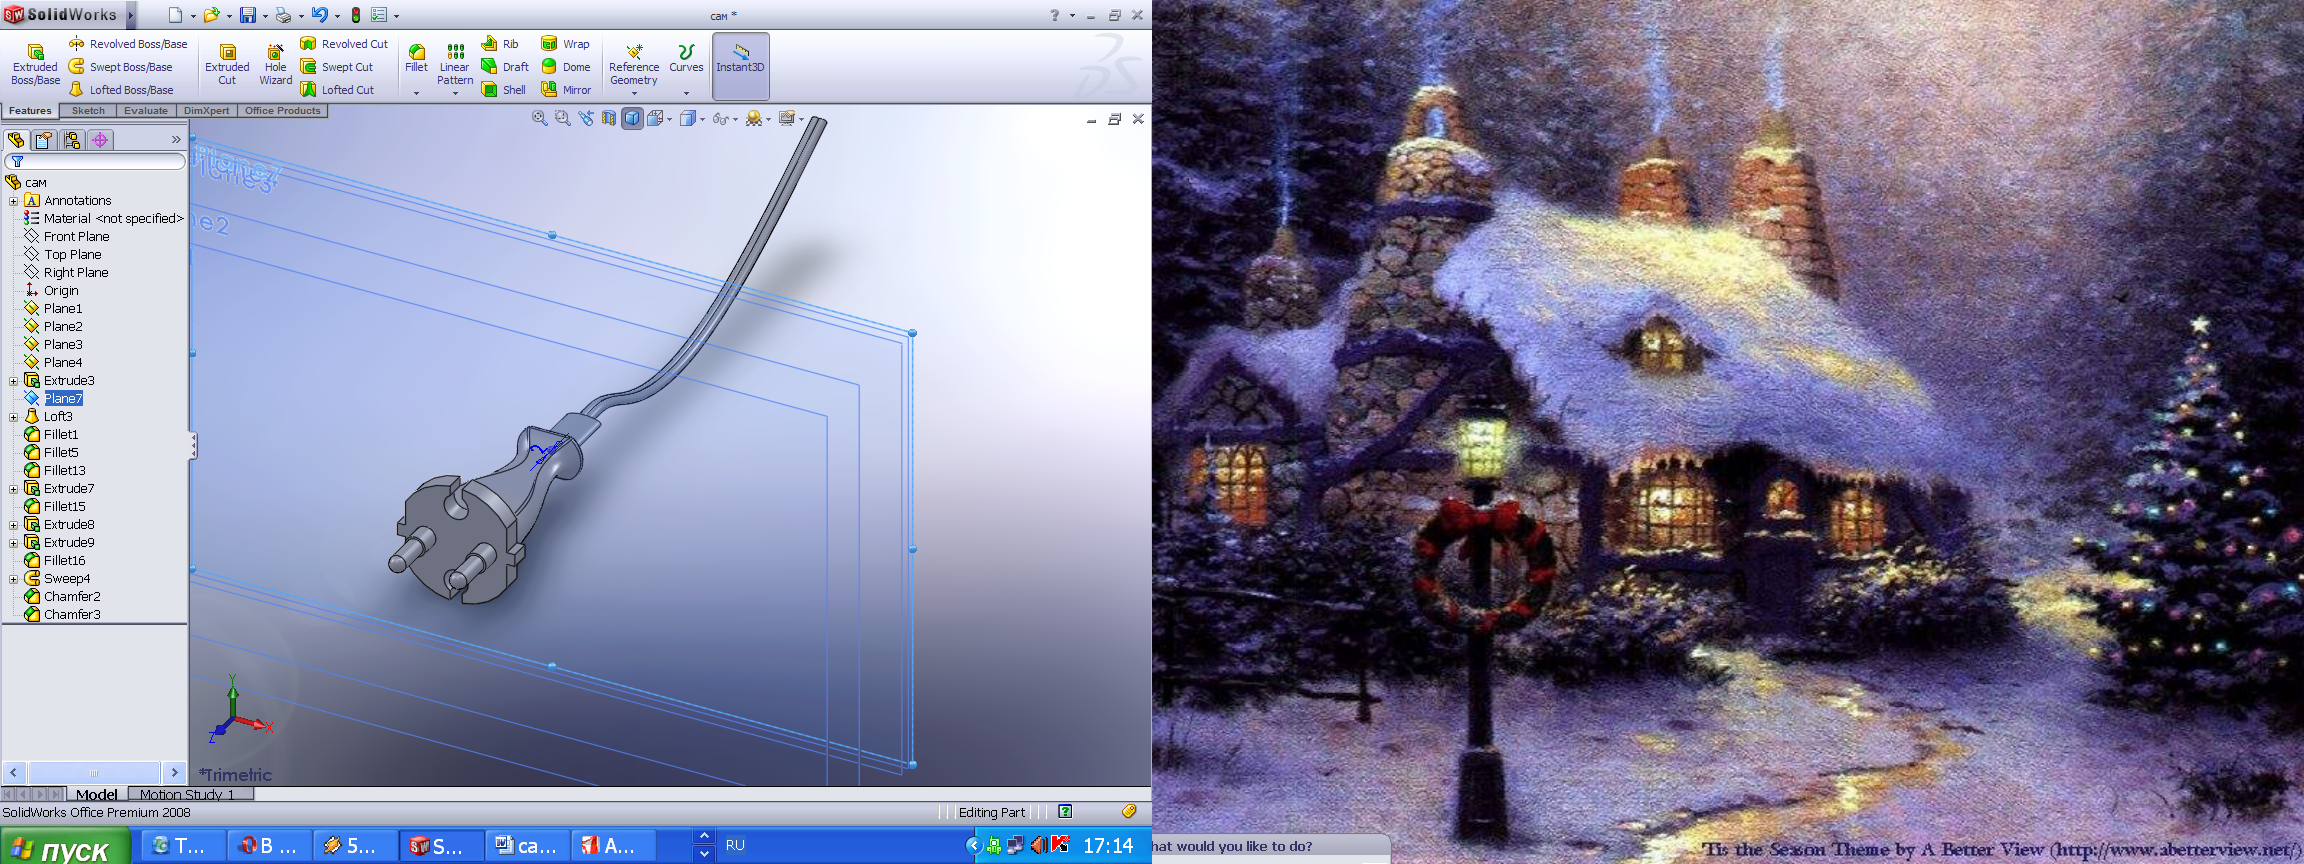2304x864 pixels.
Task: Open the Linear Pattern dropdown arrow
Action: 455,93
